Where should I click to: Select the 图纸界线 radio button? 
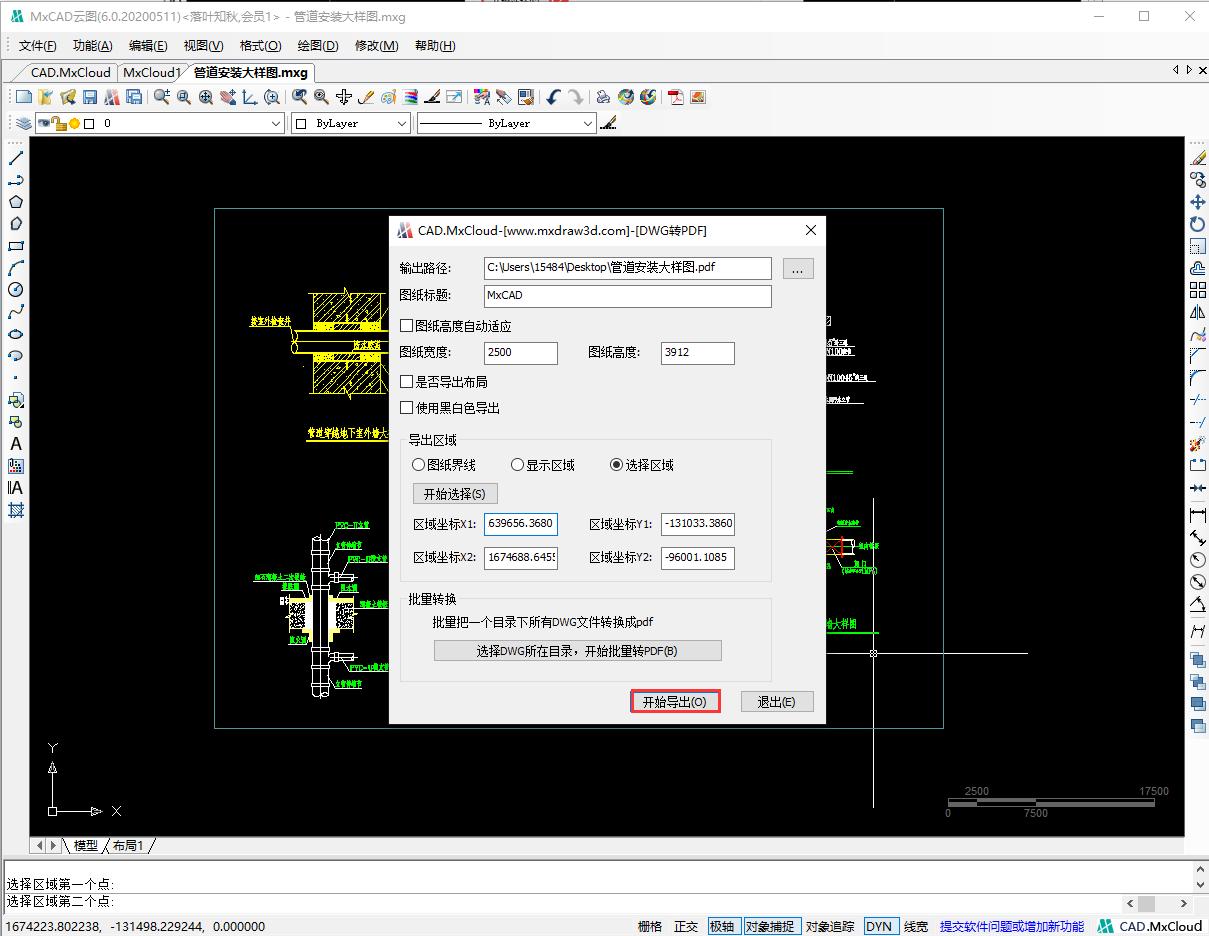click(x=418, y=464)
